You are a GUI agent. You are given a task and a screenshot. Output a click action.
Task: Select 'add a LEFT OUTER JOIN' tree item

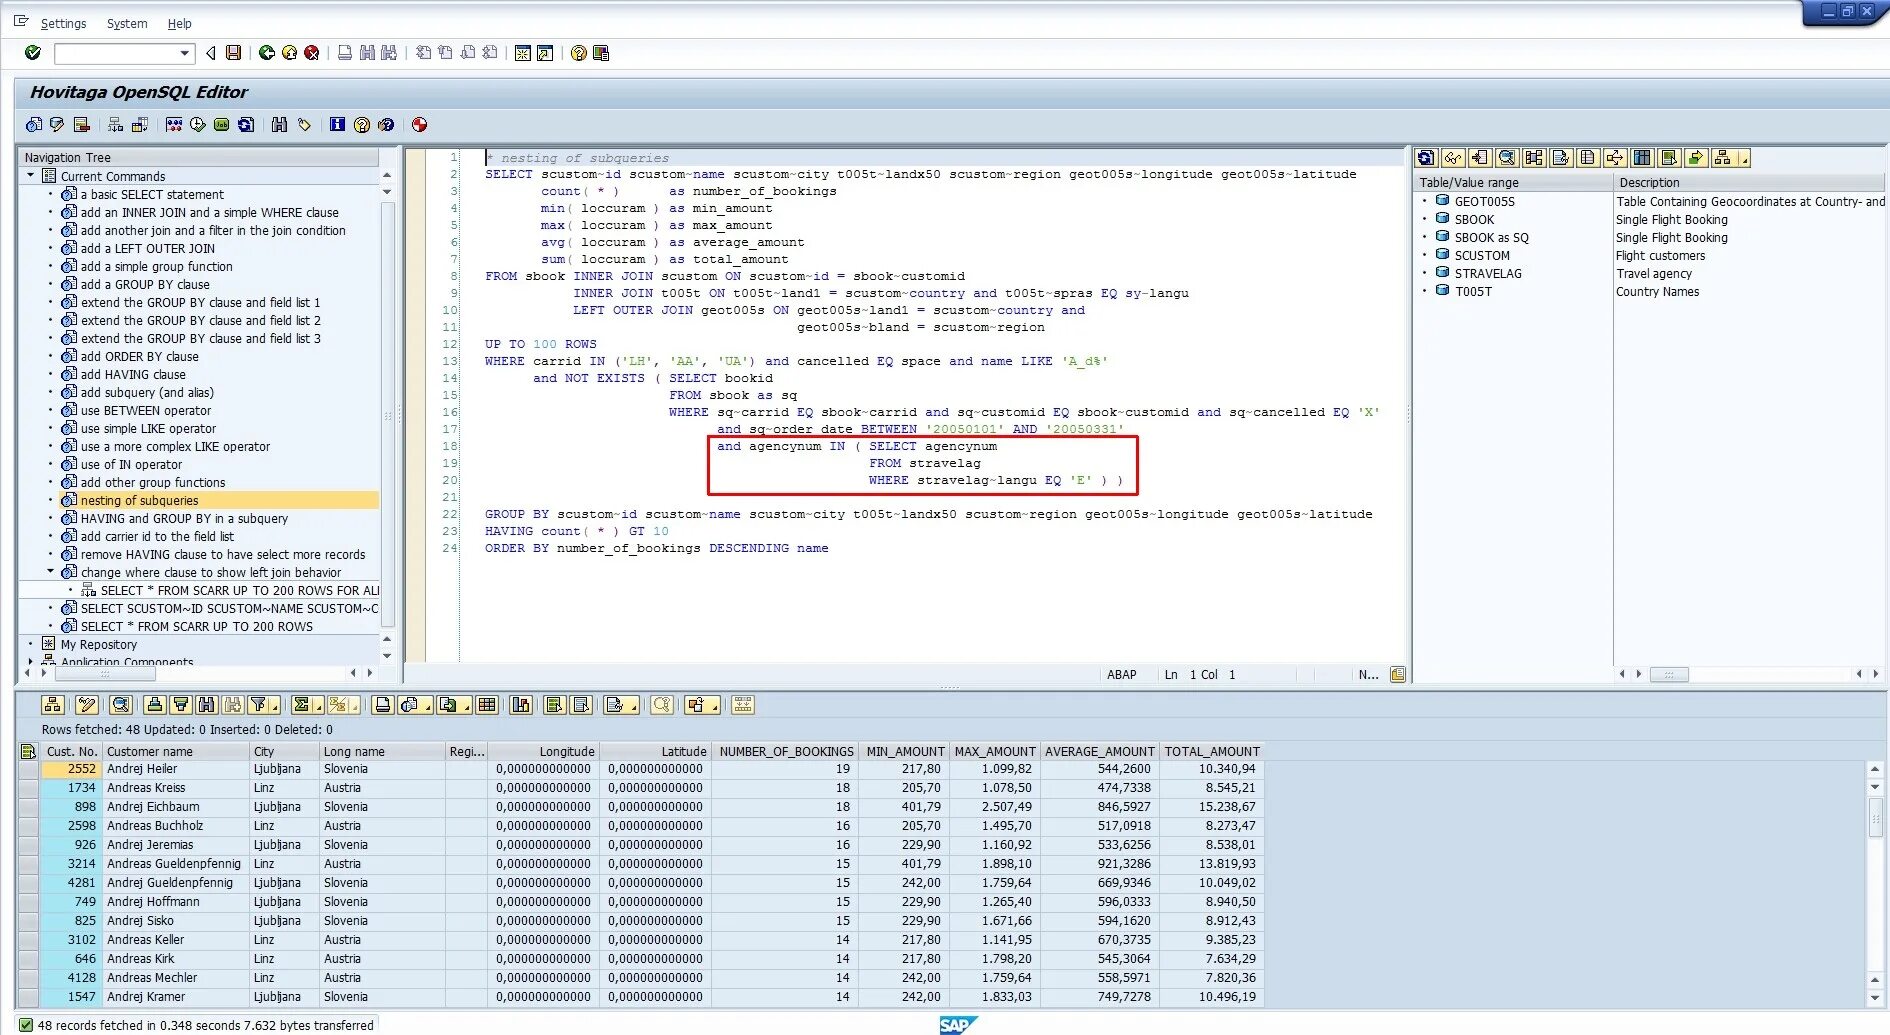(x=148, y=248)
